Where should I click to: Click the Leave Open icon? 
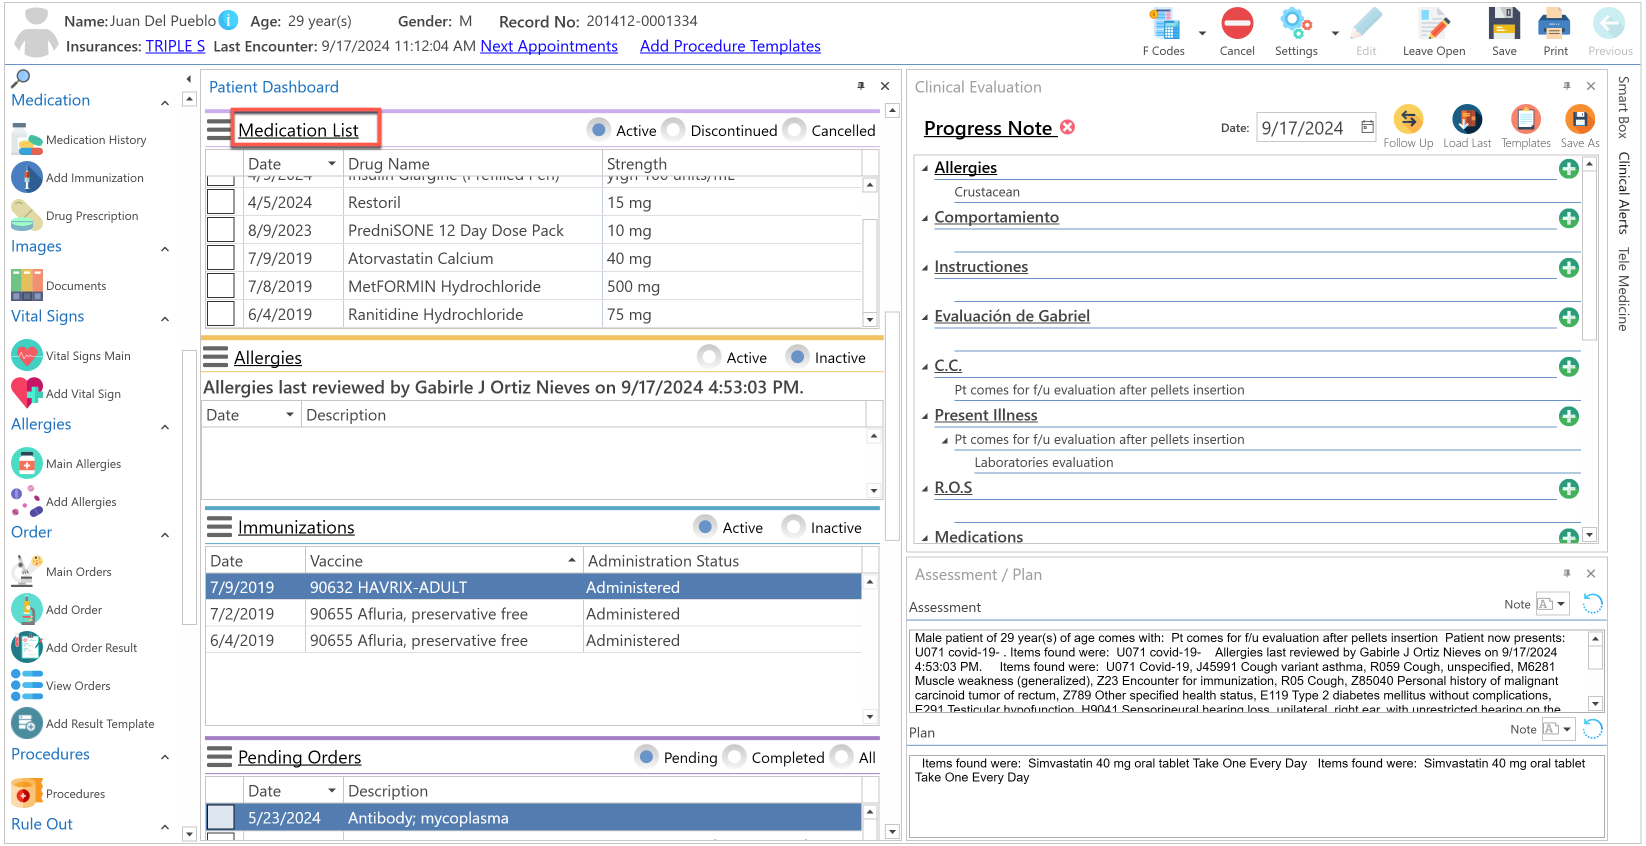[1433, 25]
